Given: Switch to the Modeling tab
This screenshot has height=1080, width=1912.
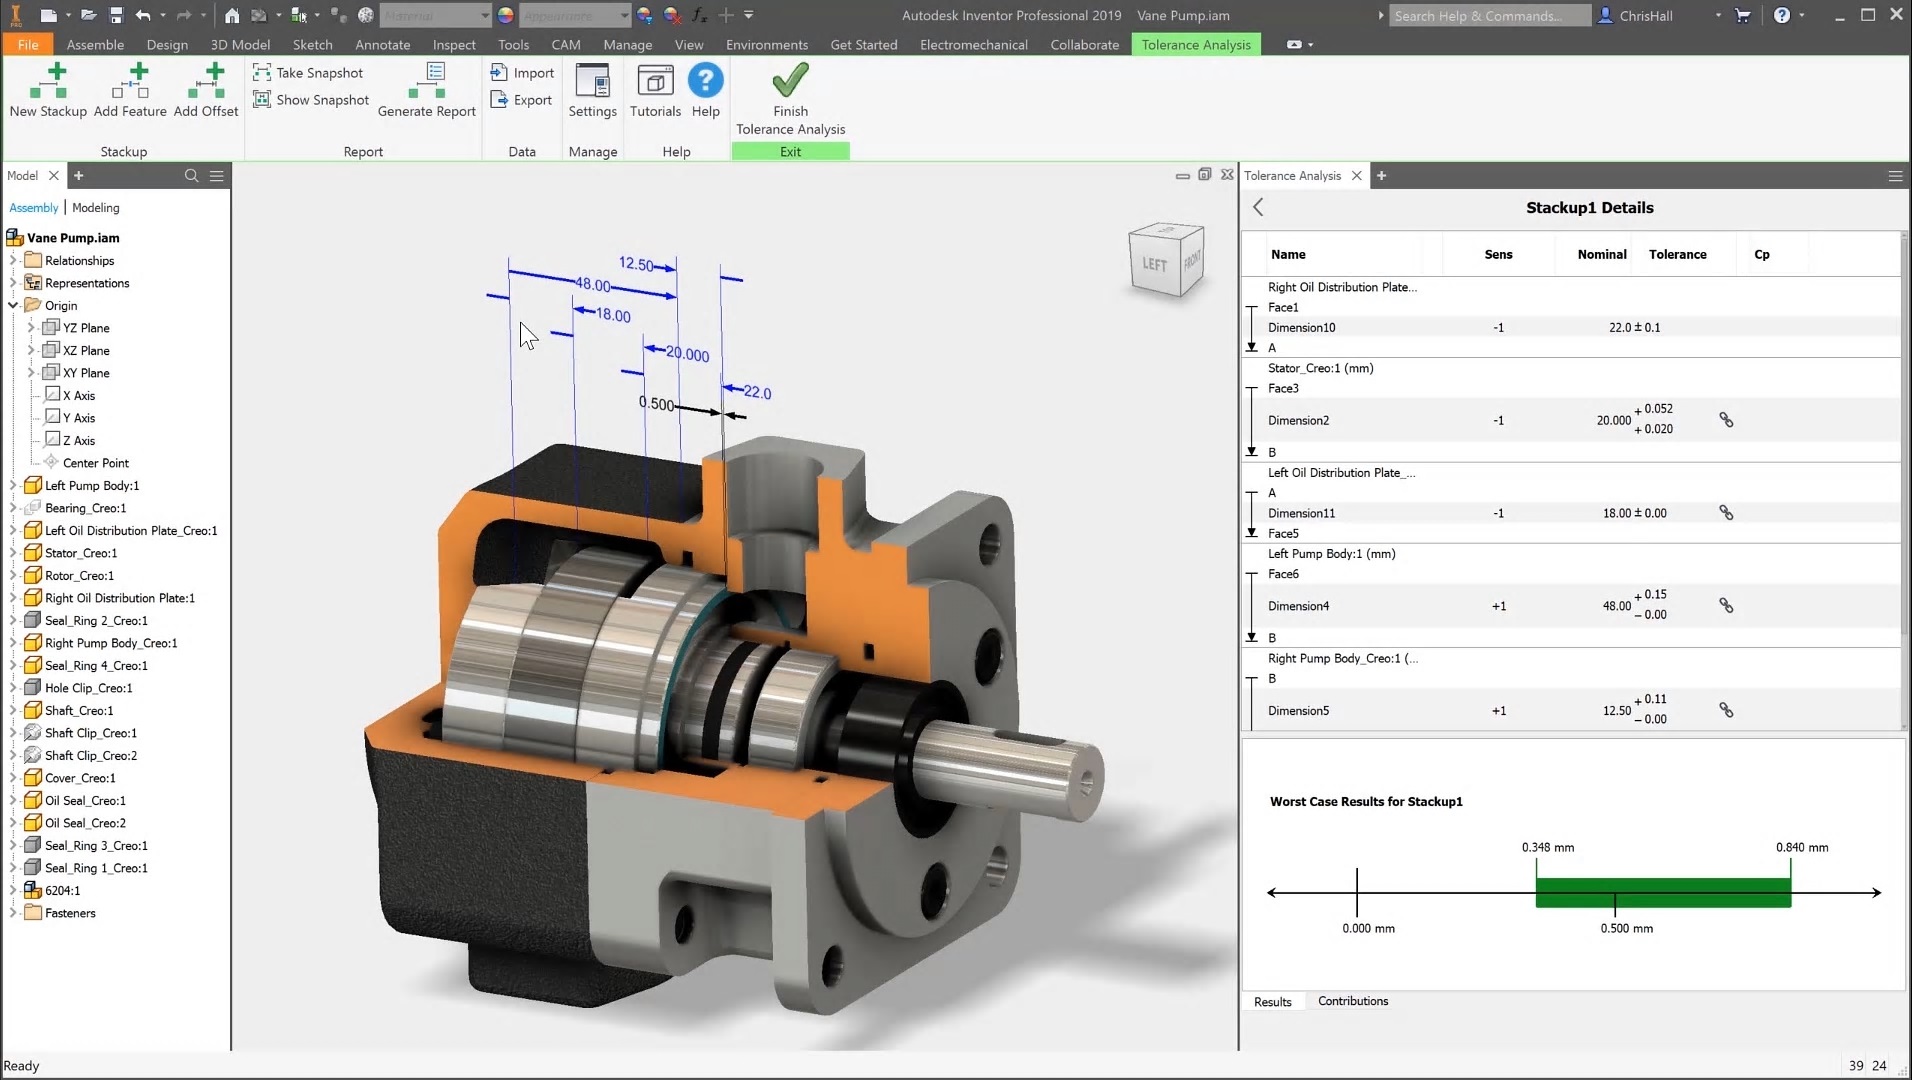Looking at the screenshot, I should pyautogui.click(x=95, y=207).
